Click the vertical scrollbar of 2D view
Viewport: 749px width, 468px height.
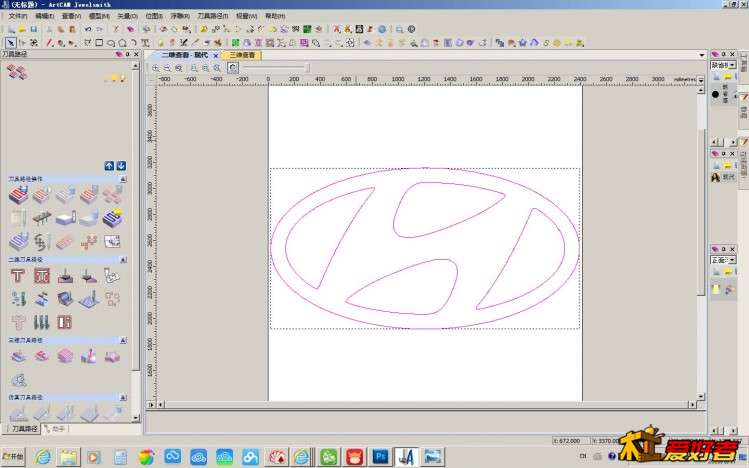(701, 213)
